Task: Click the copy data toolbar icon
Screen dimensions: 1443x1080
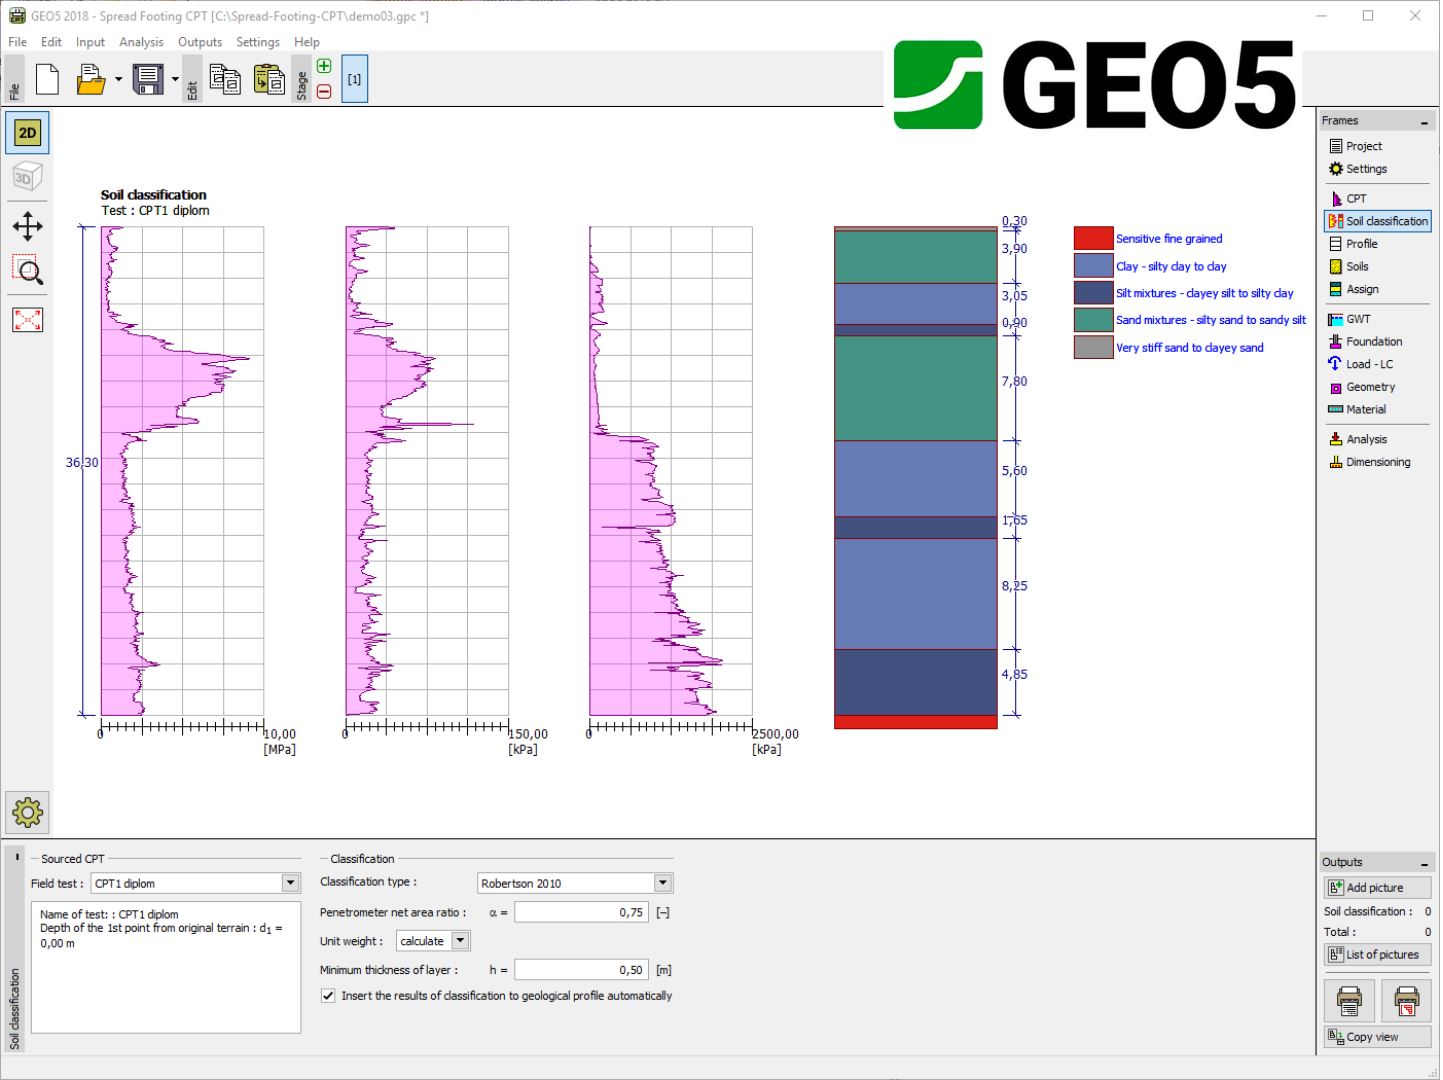Action: (x=225, y=79)
